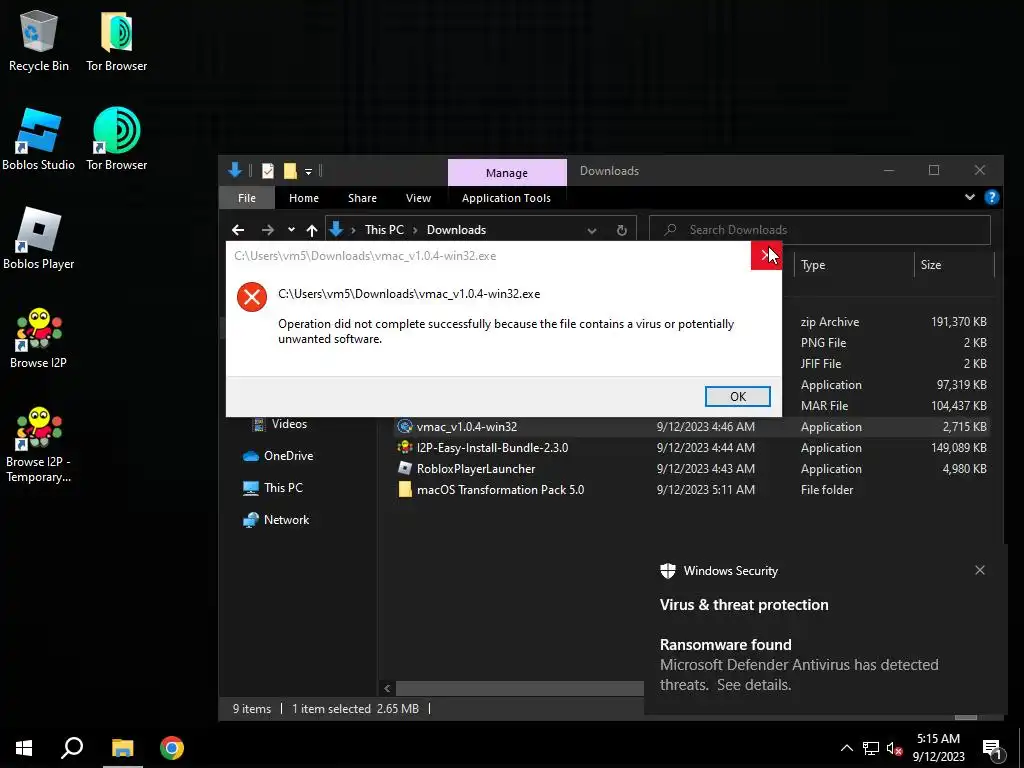
Task: Open the Ransomware found notification
Action: [799, 664]
